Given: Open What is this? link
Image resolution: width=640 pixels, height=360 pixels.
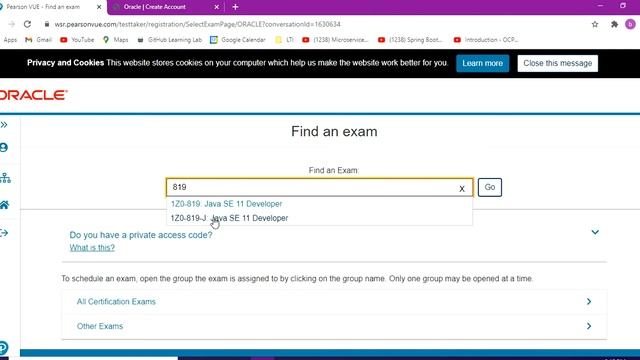Looking at the screenshot, I should [x=92, y=248].
